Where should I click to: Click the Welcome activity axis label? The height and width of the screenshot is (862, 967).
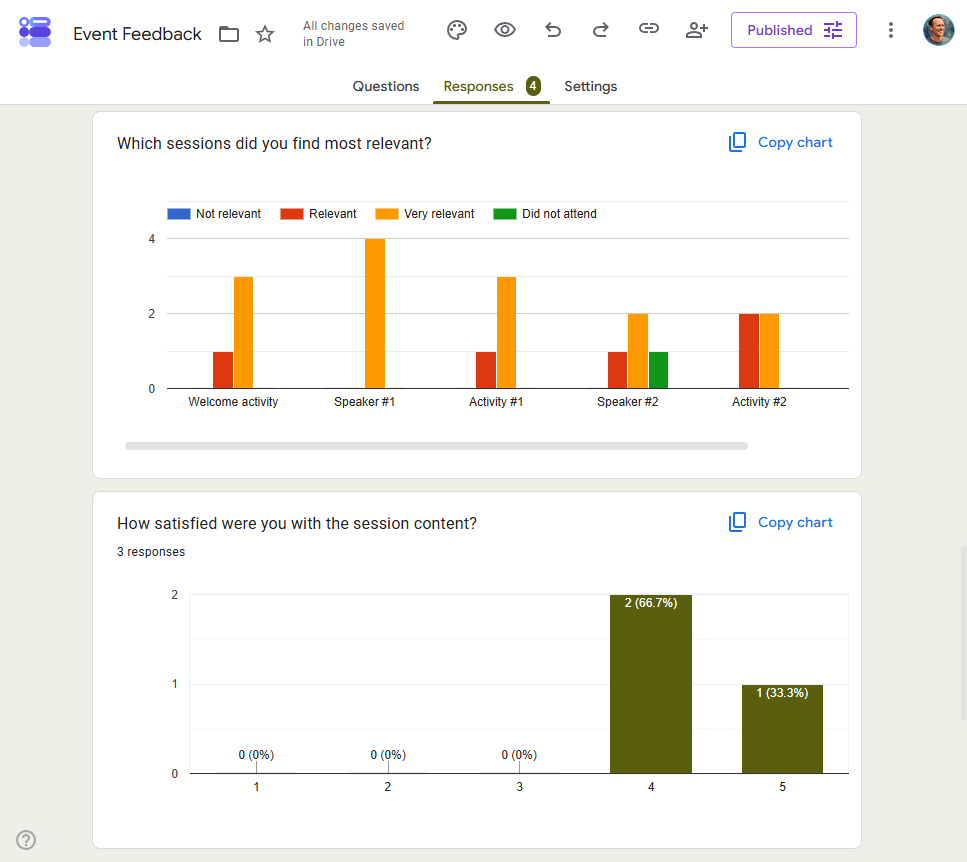233,402
